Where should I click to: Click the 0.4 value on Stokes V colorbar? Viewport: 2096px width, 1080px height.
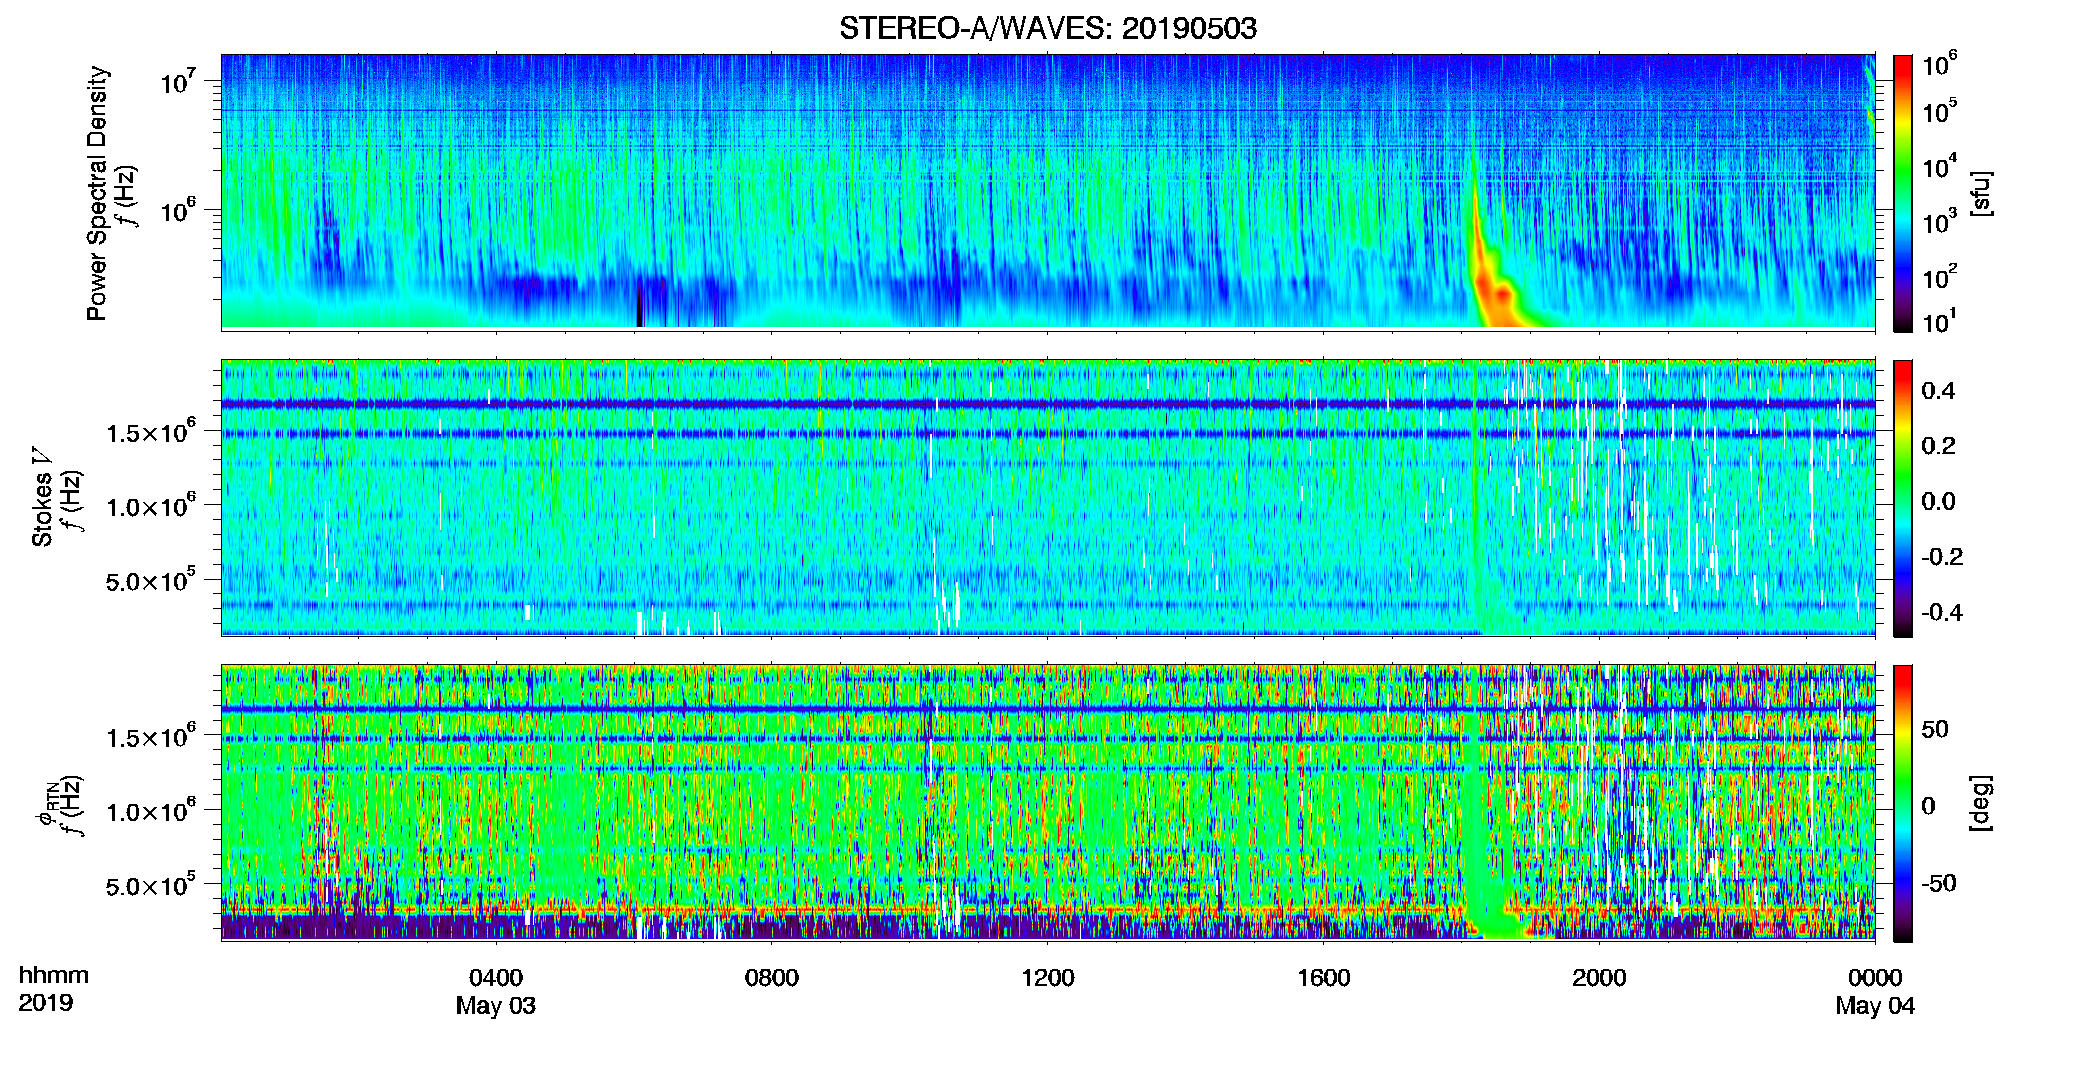[x=1938, y=391]
